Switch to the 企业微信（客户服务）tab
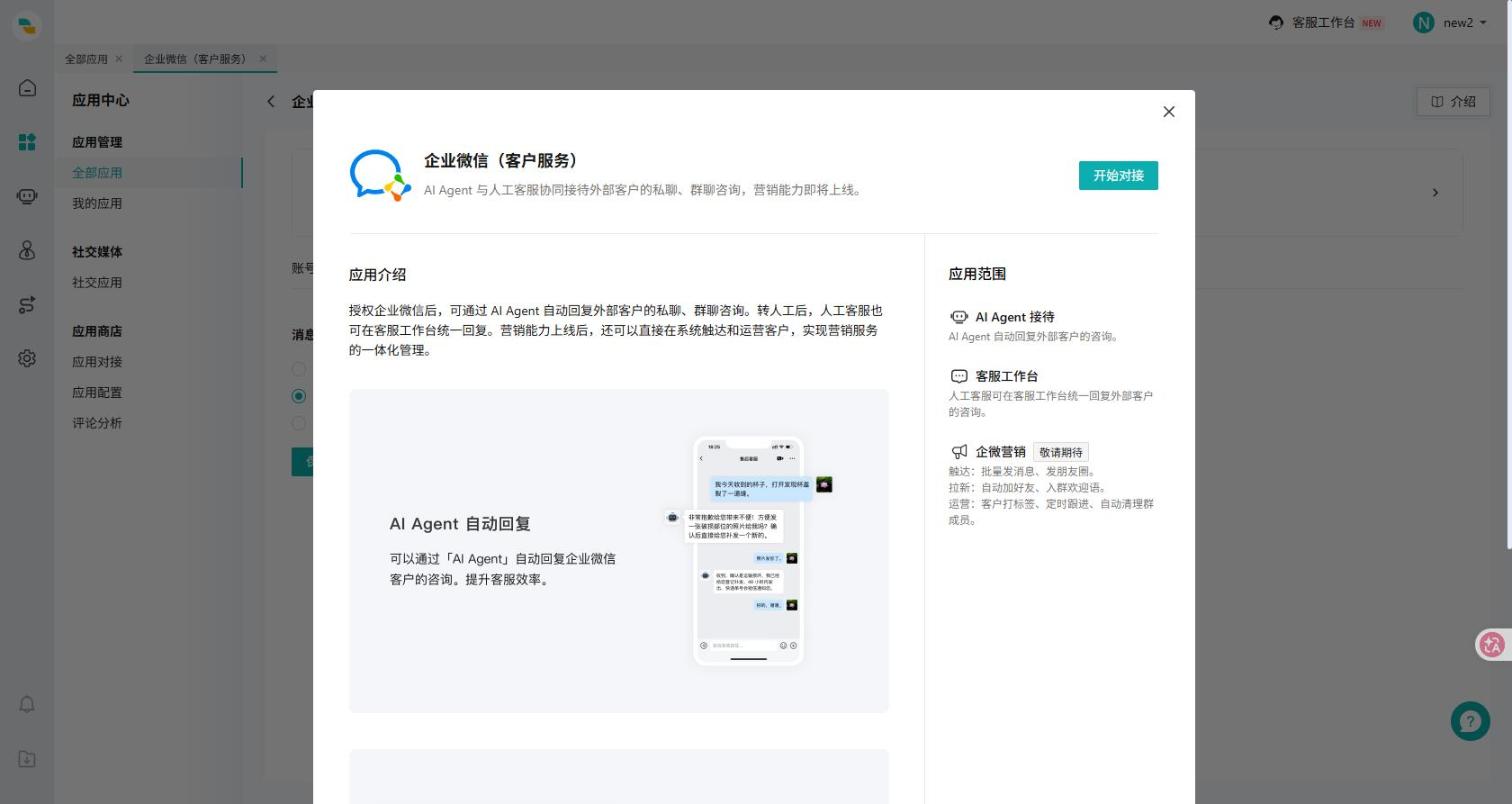The image size is (1512, 804). coord(196,59)
